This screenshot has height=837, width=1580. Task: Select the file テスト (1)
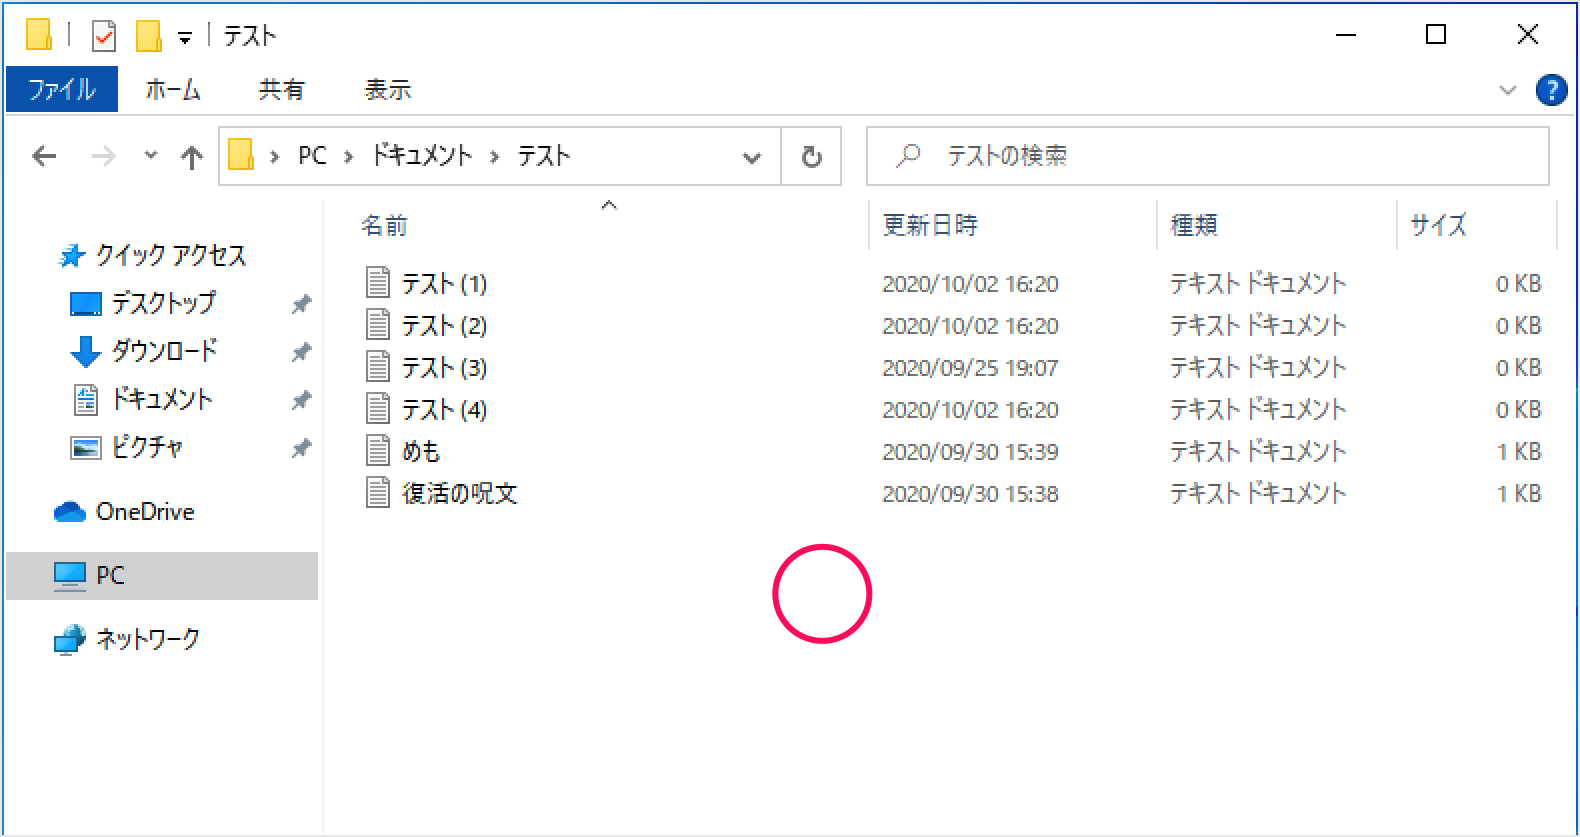(444, 284)
